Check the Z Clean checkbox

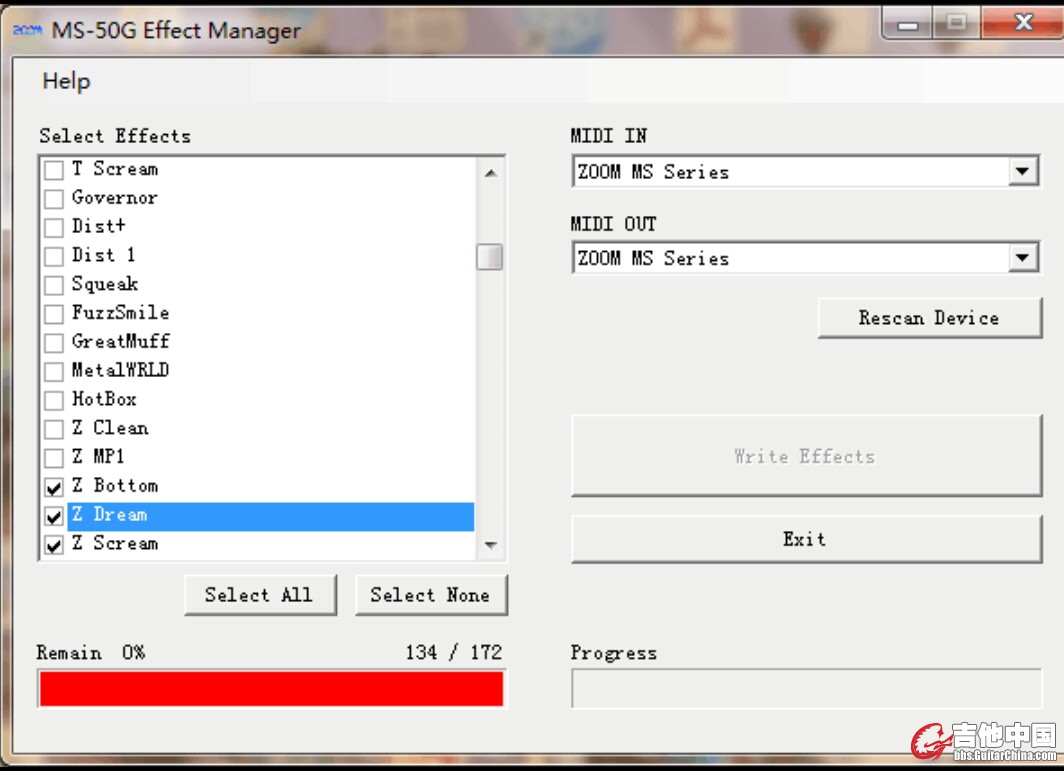click(54, 429)
